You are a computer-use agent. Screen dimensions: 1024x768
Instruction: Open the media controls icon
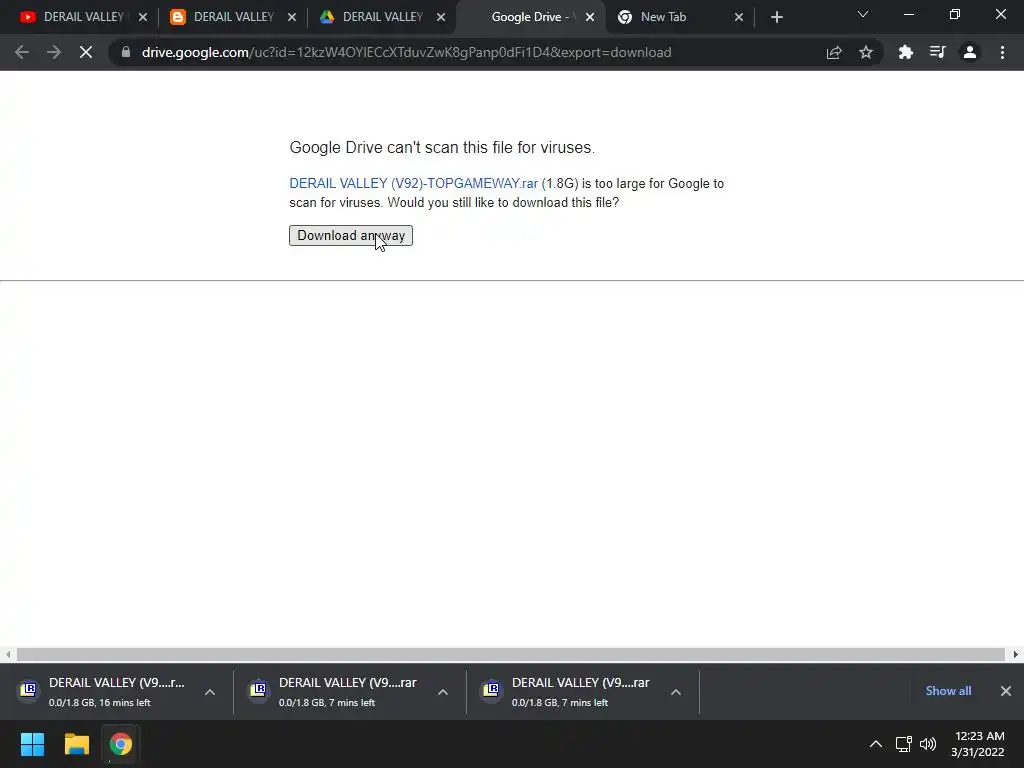(937, 52)
